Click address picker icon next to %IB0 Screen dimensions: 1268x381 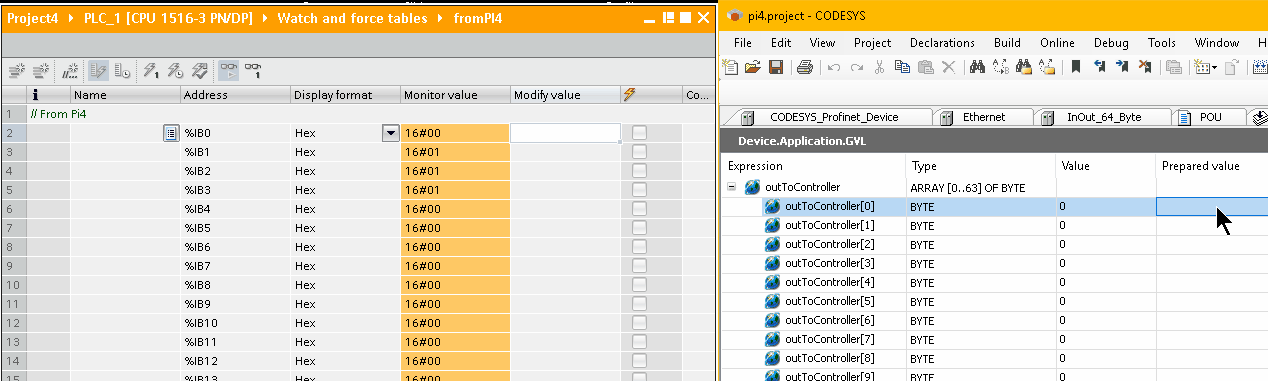click(171, 133)
